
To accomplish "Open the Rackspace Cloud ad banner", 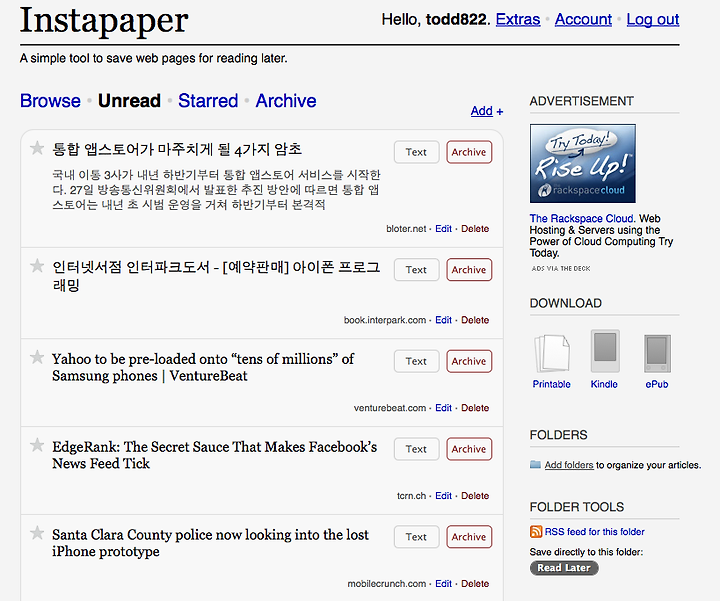I will (x=583, y=163).
